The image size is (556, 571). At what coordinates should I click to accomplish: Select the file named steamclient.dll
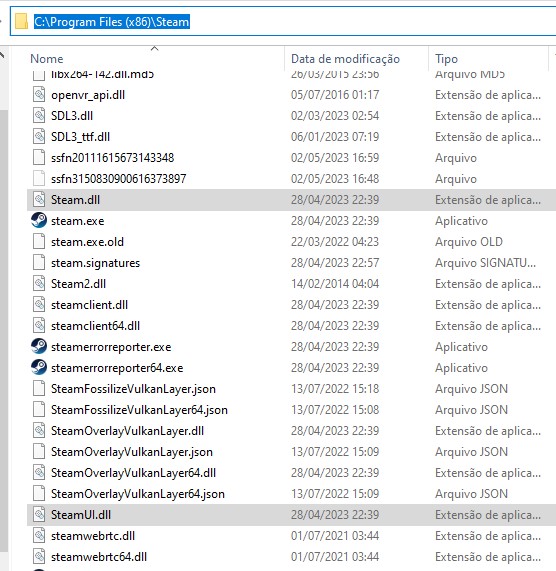click(89, 305)
